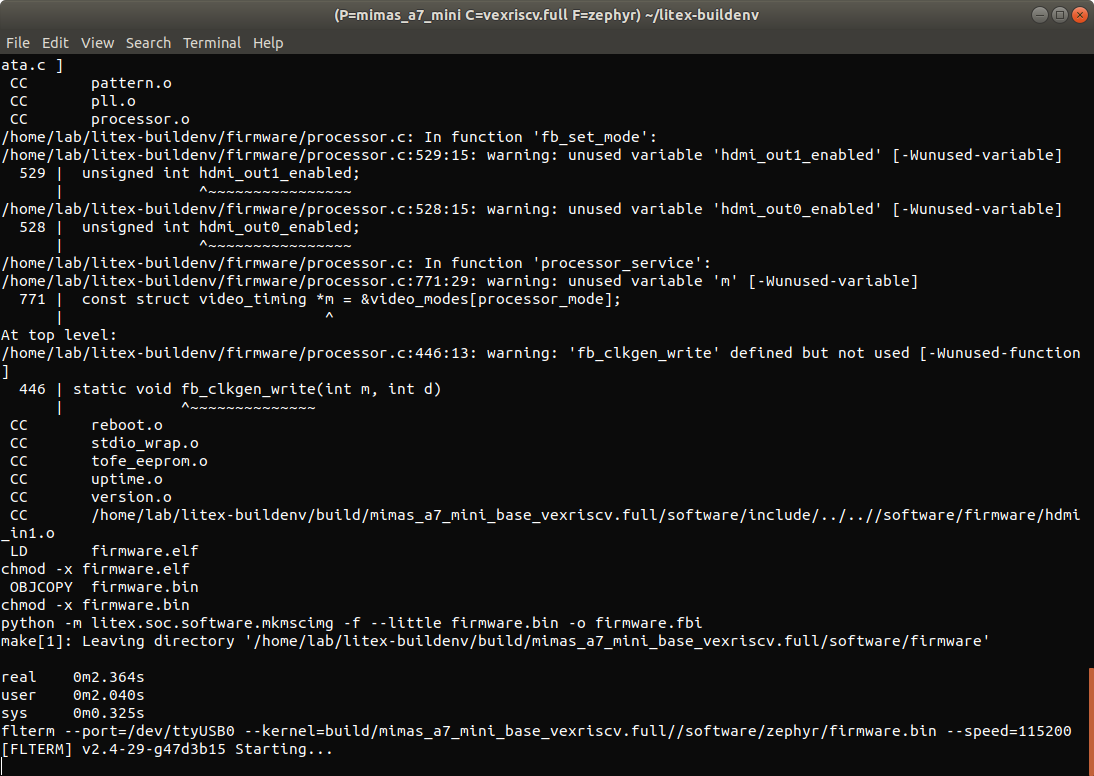Click the 'real 0m2.364s' timing line
1094x776 pixels.
[73, 677]
